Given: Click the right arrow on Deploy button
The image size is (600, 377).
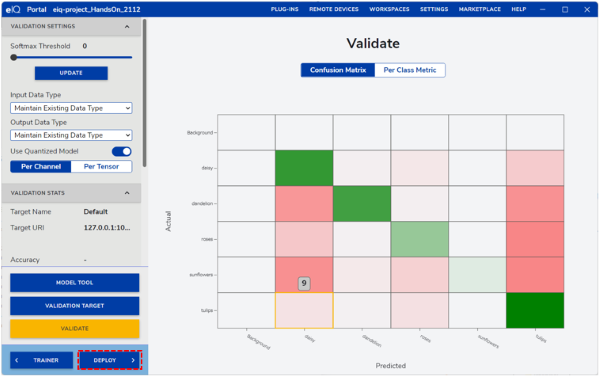Looking at the screenshot, I should coord(133,360).
